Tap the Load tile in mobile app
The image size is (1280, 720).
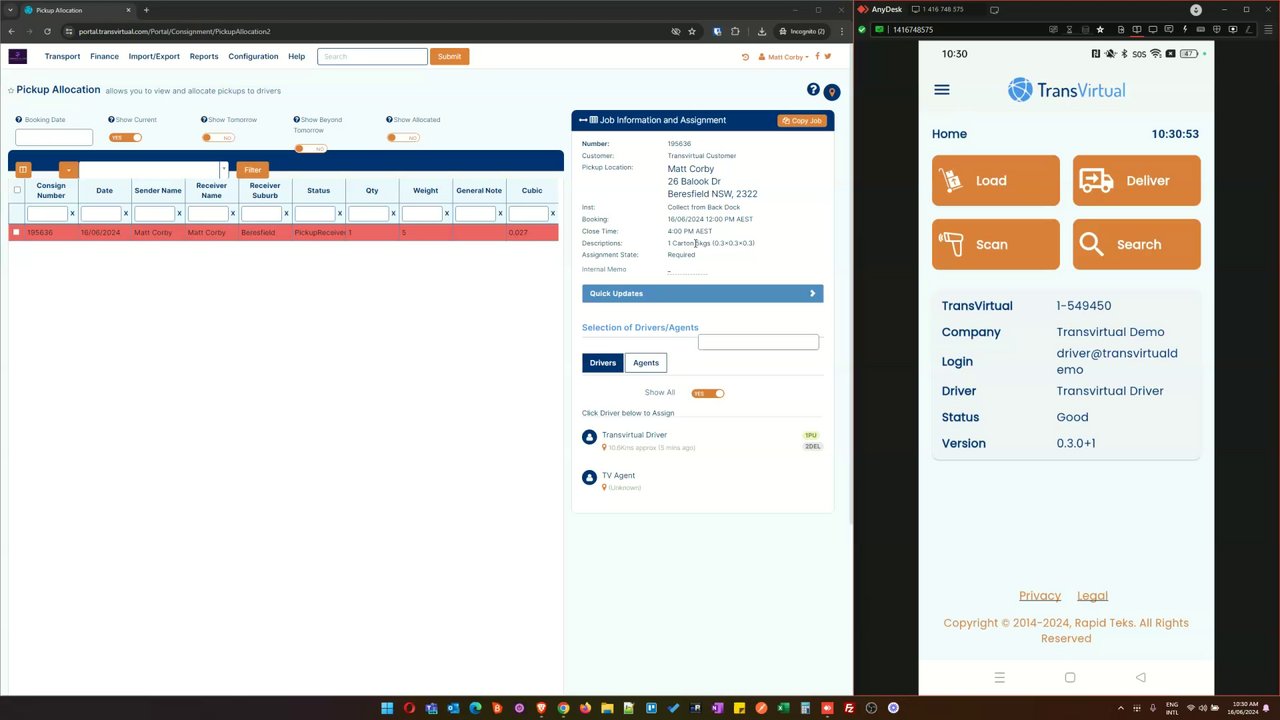tap(995, 180)
